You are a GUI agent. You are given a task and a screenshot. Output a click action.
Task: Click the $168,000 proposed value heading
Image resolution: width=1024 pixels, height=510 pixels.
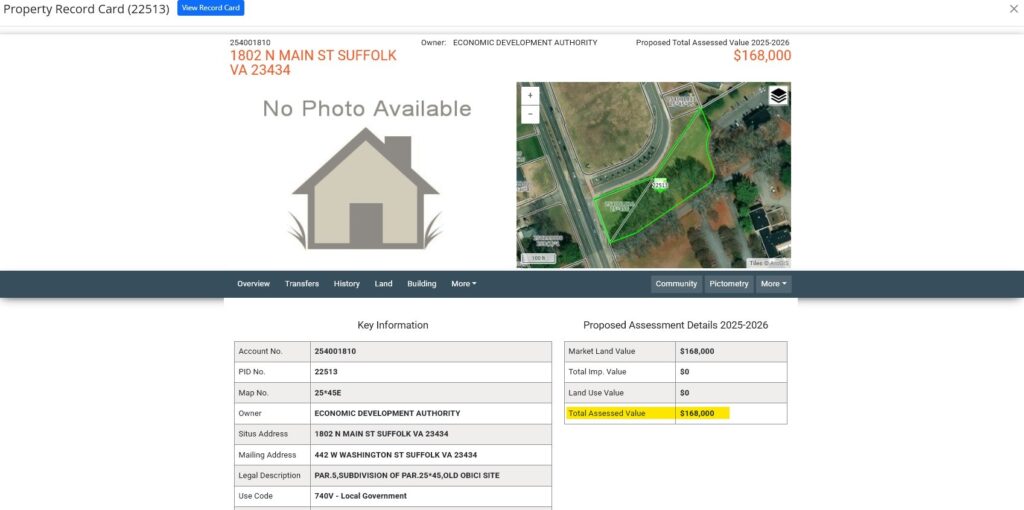(x=761, y=56)
